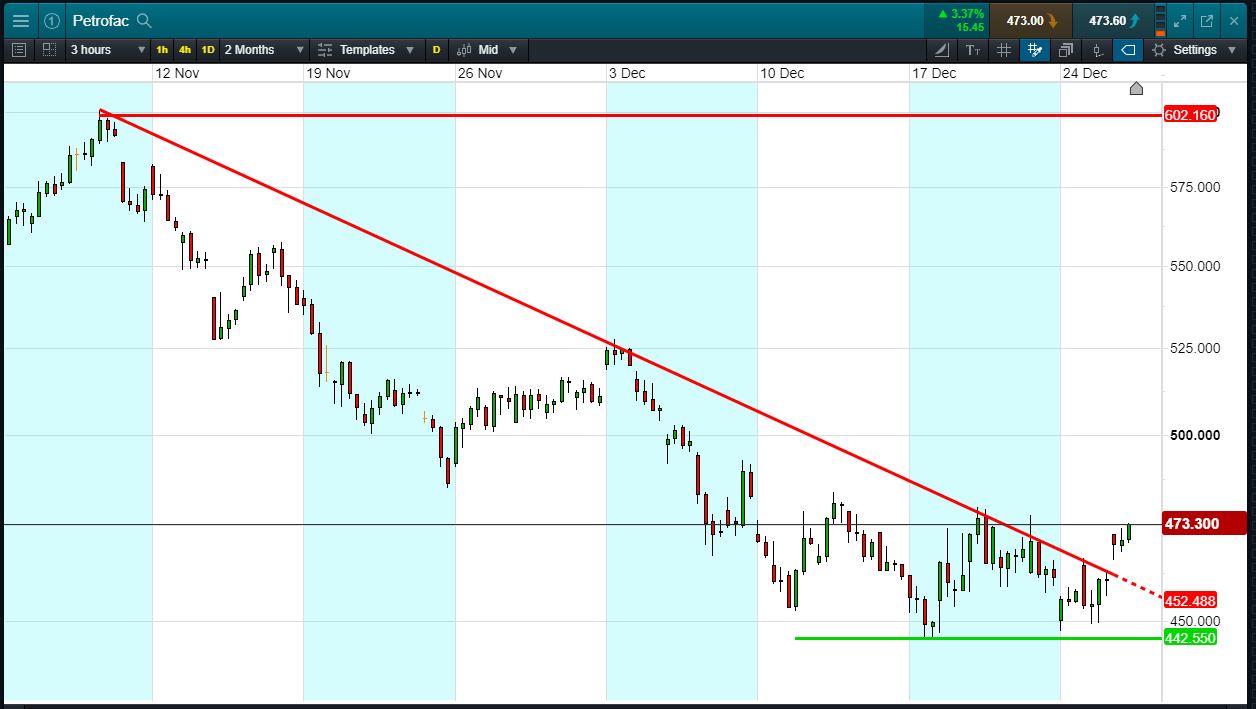Click the Petrofac instrument name
The width and height of the screenshot is (1256, 709).
click(101, 20)
